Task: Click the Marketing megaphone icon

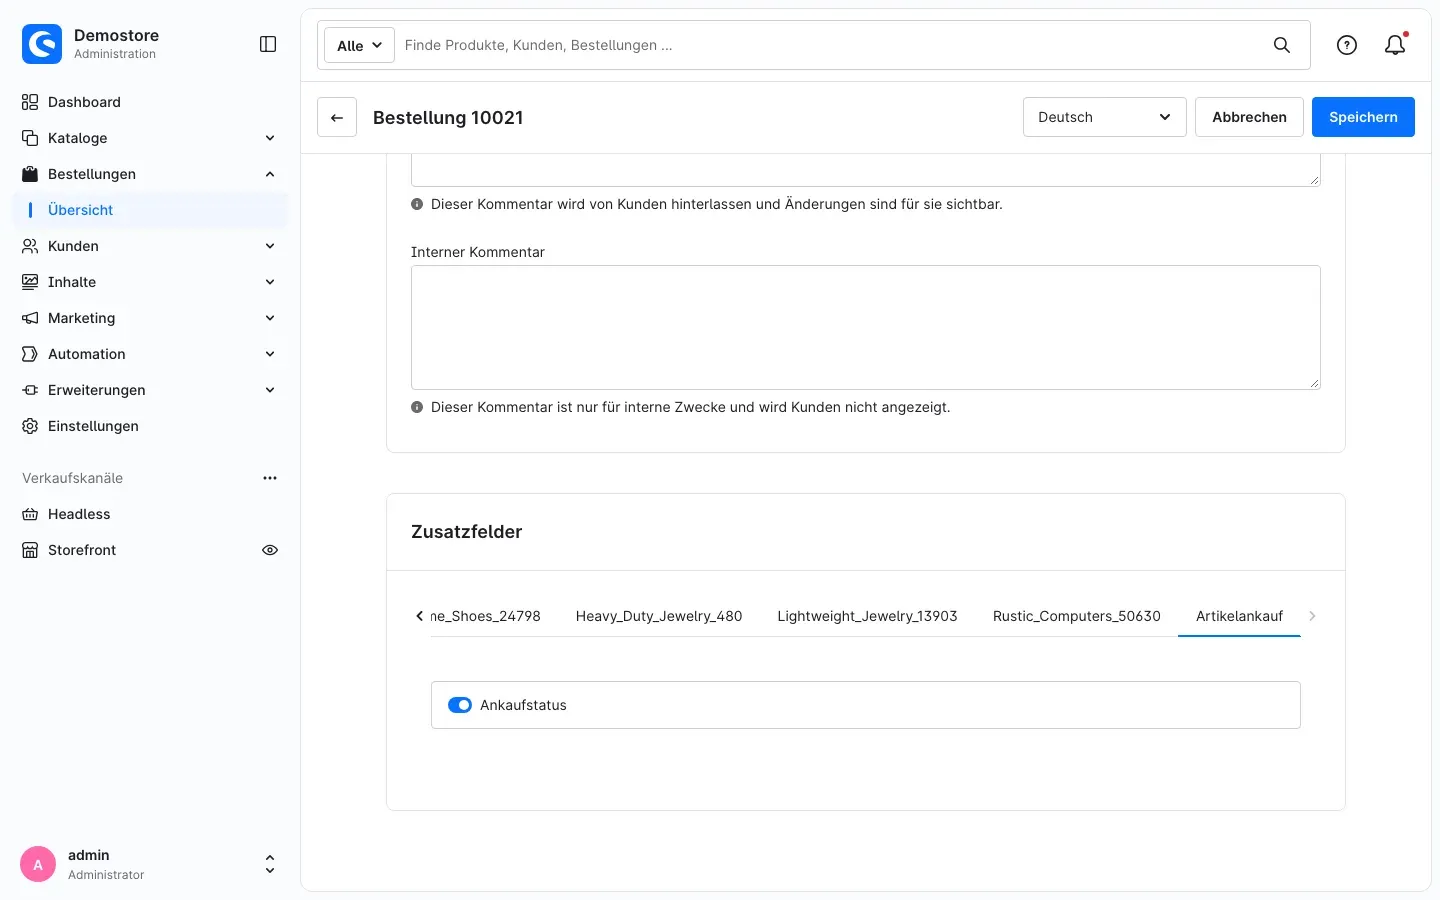Action: [30, 318]
